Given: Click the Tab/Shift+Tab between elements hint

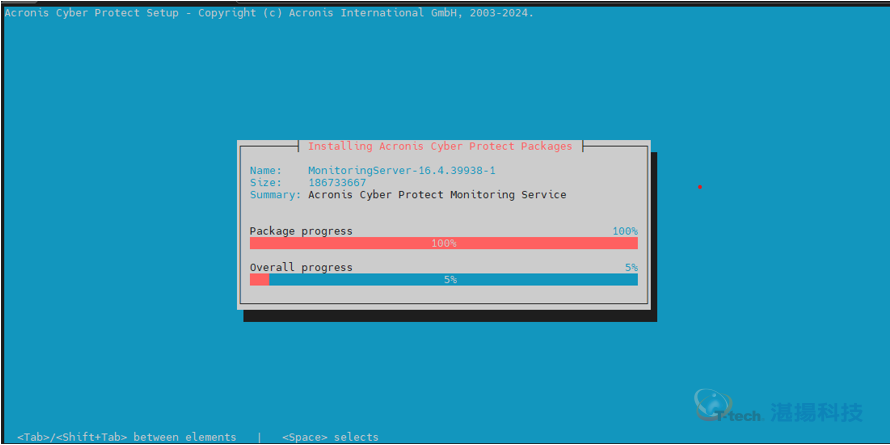Looking at the screenshot, I should pyautogui.click(x=127, y=437).
